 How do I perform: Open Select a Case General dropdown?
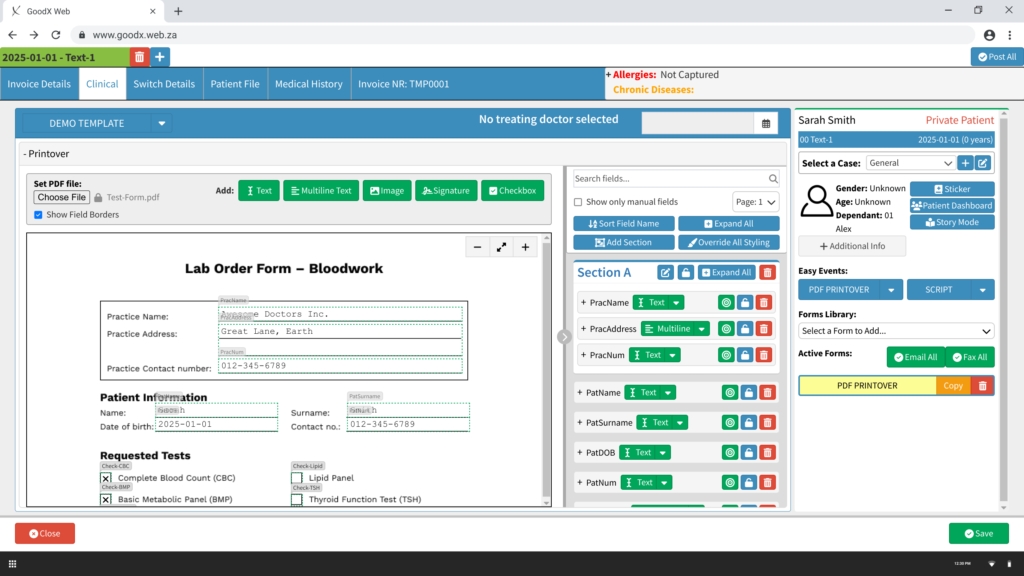point(910,163)
